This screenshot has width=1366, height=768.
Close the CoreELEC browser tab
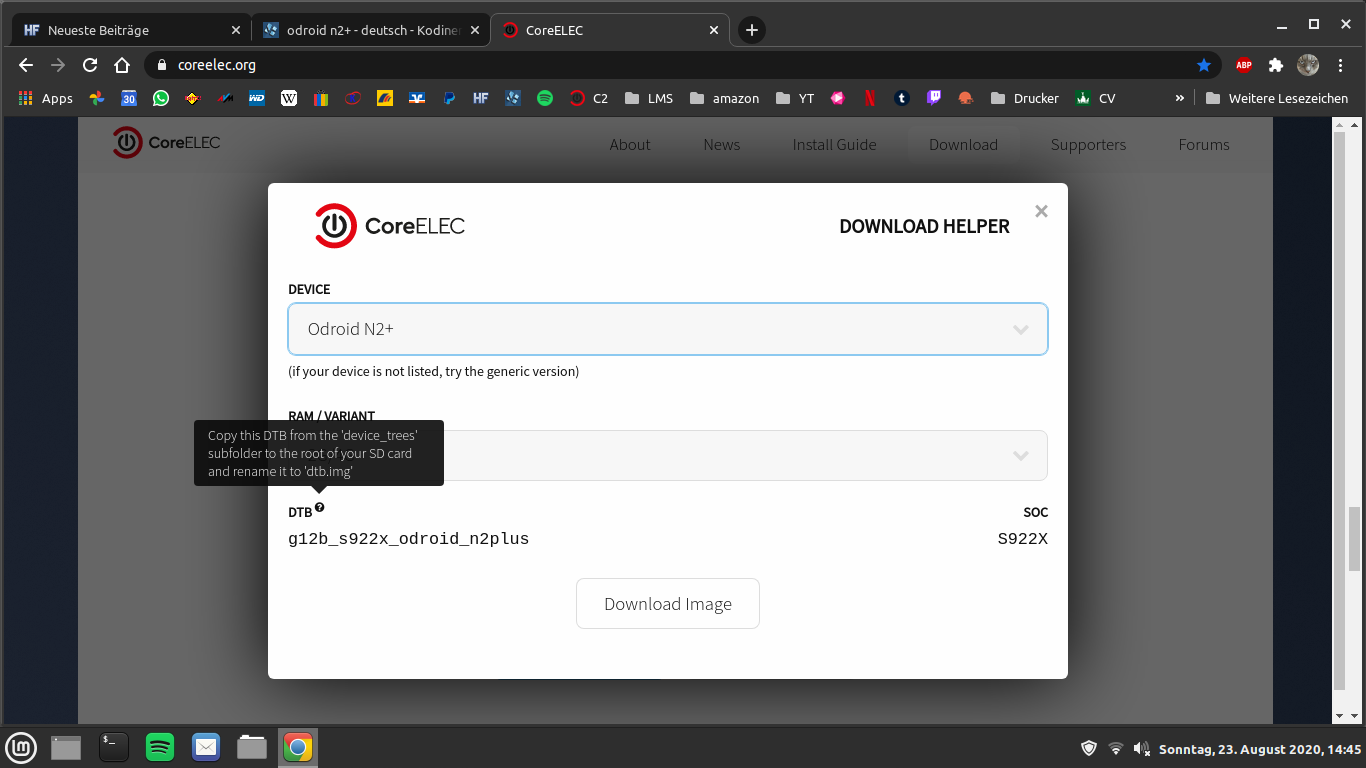tap(714, 30)
